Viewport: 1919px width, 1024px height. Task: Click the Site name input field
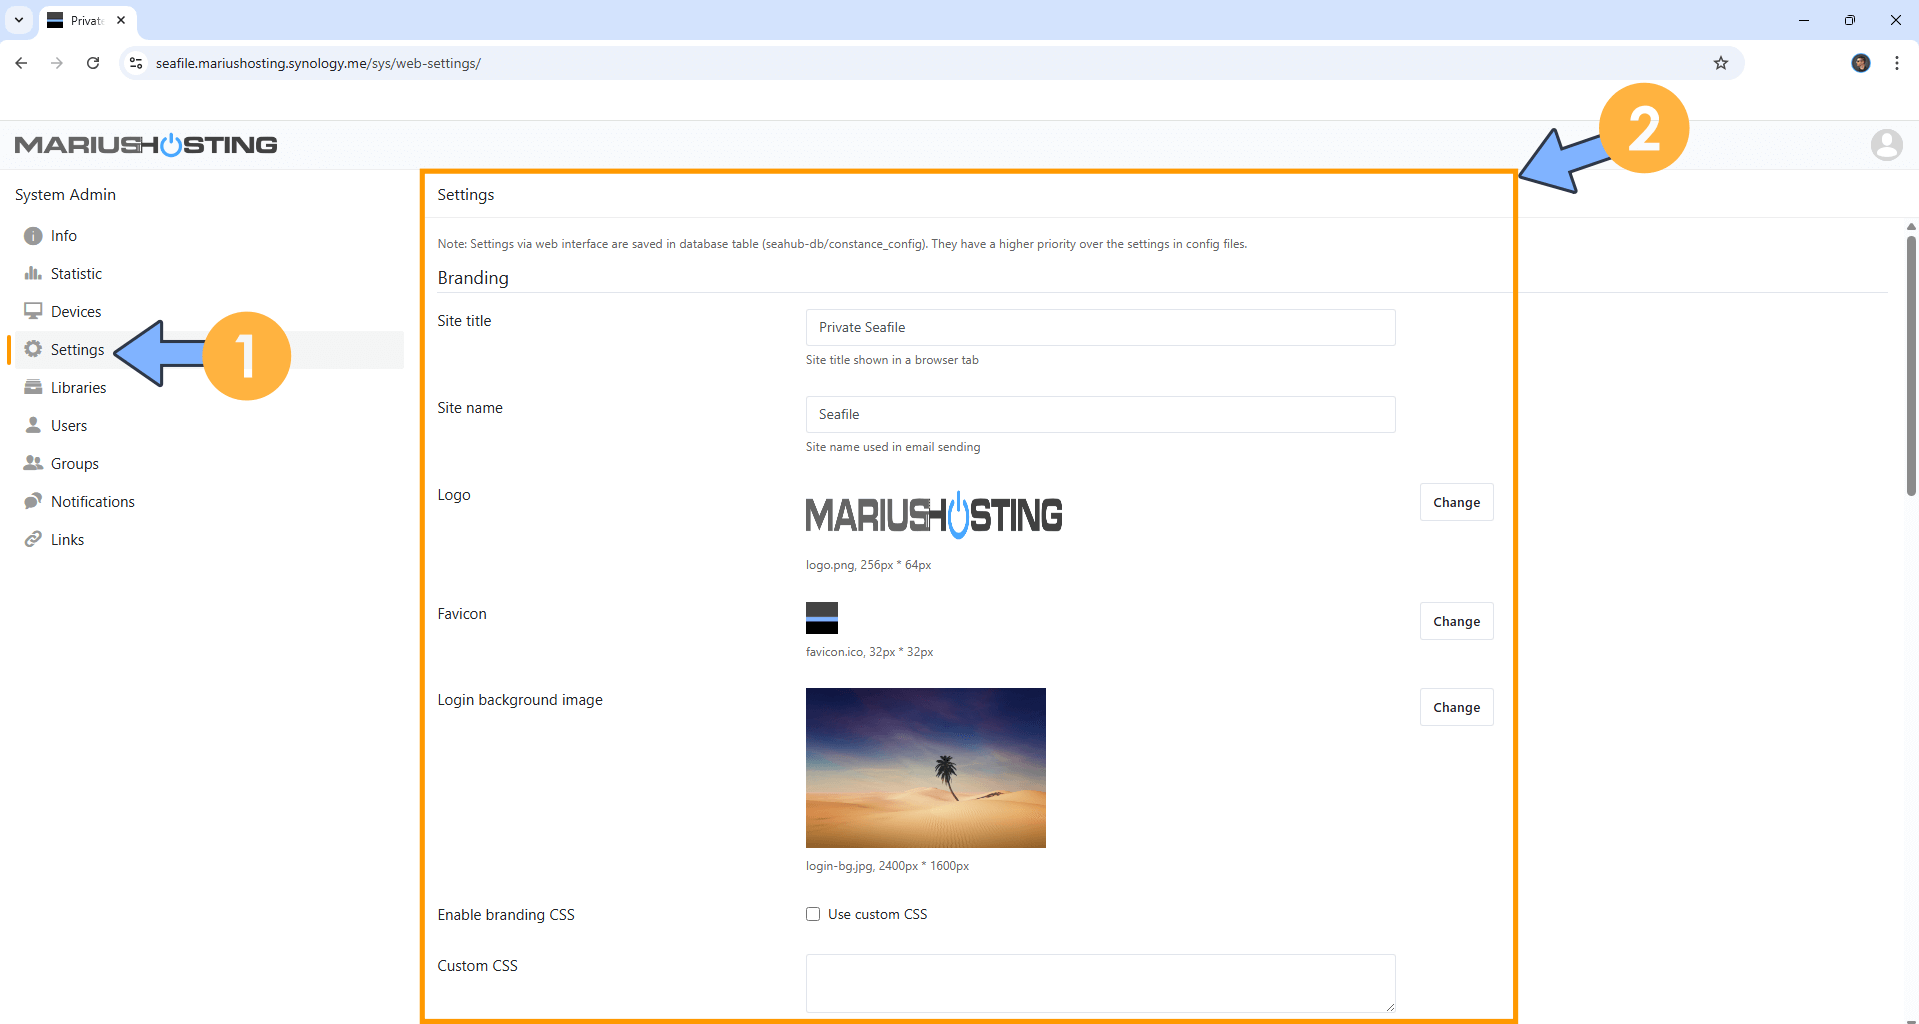click(x=1100, y=414)
